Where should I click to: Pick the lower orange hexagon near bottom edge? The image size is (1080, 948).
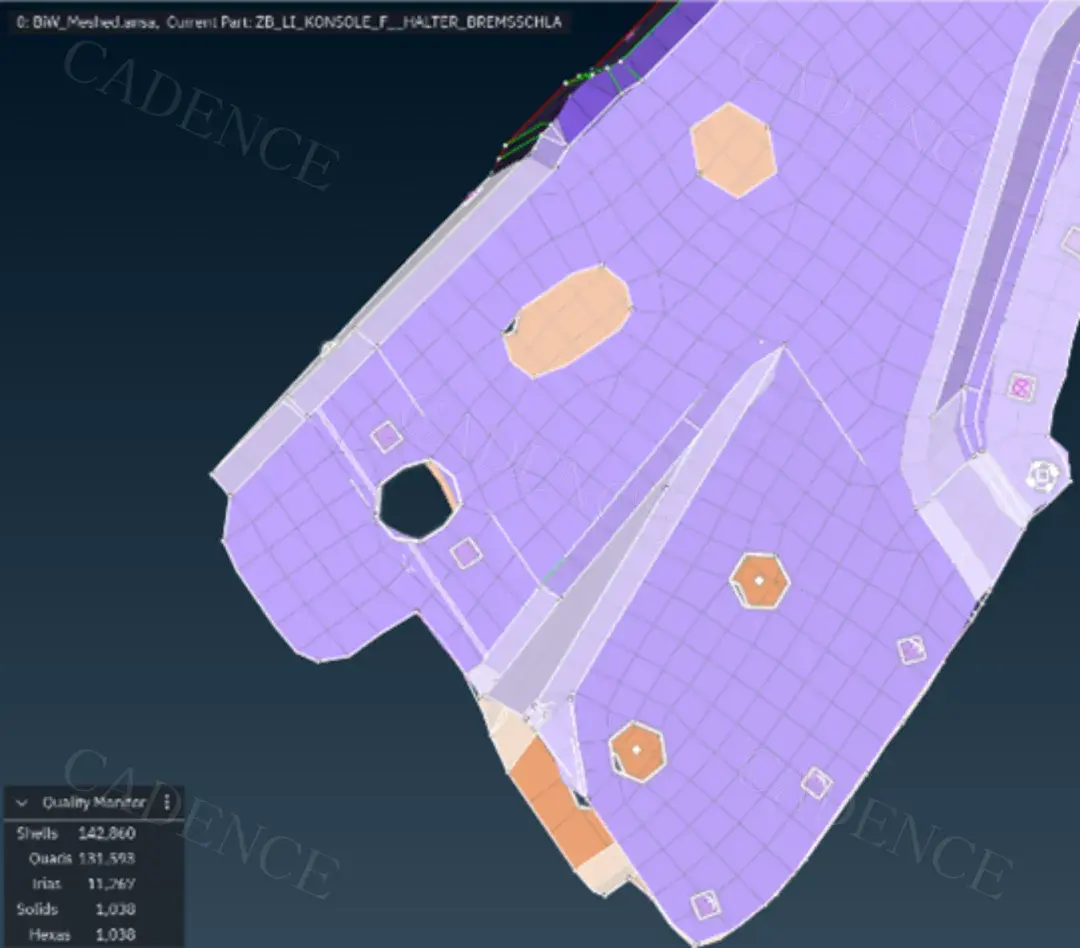point(637,750)
